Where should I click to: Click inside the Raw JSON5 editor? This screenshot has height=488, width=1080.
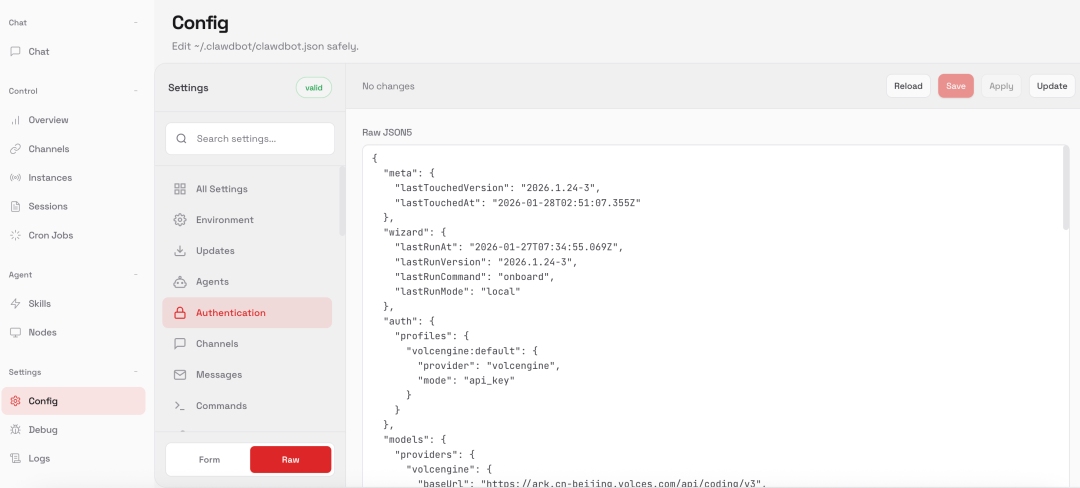pos(716,317)
